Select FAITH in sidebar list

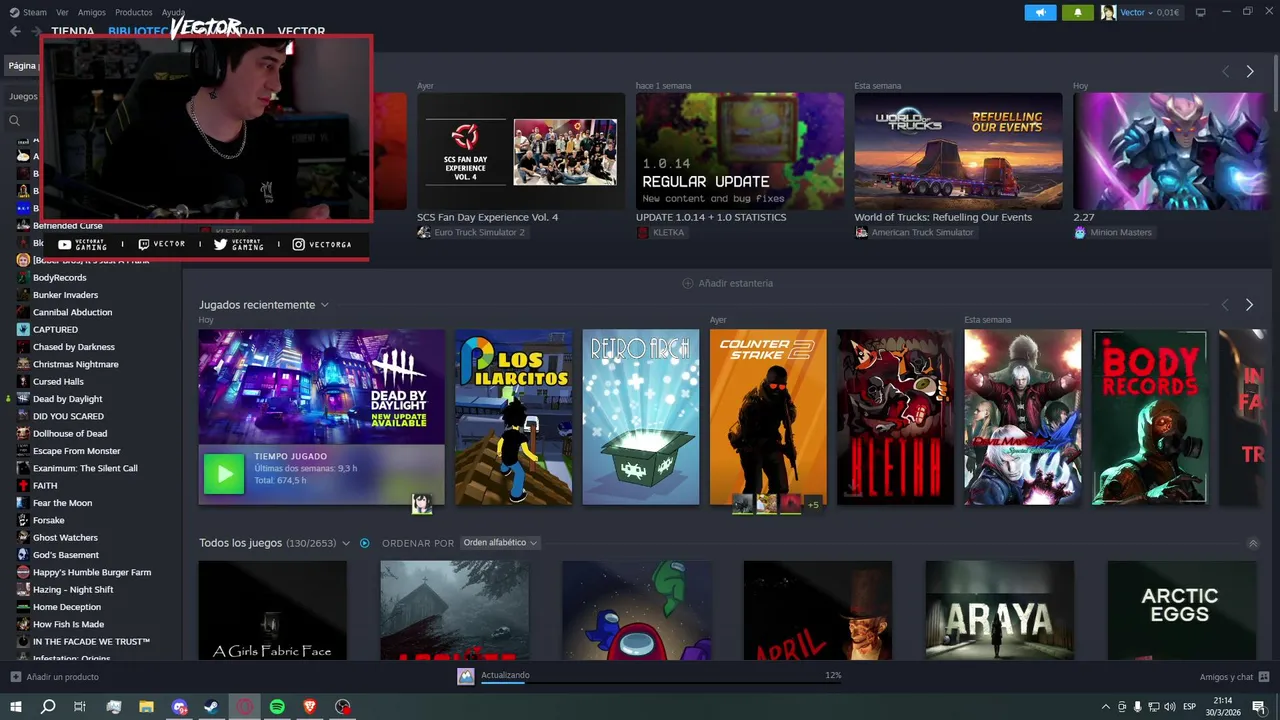tap(45, 485)
